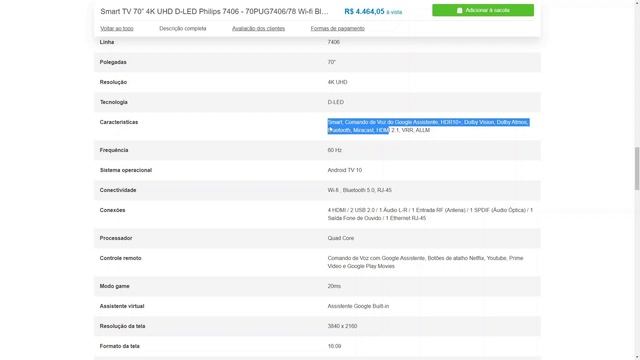This screenshot has height=360, width=640.
Task: Click the Resolução da tela label
Action: click(122, 326)
